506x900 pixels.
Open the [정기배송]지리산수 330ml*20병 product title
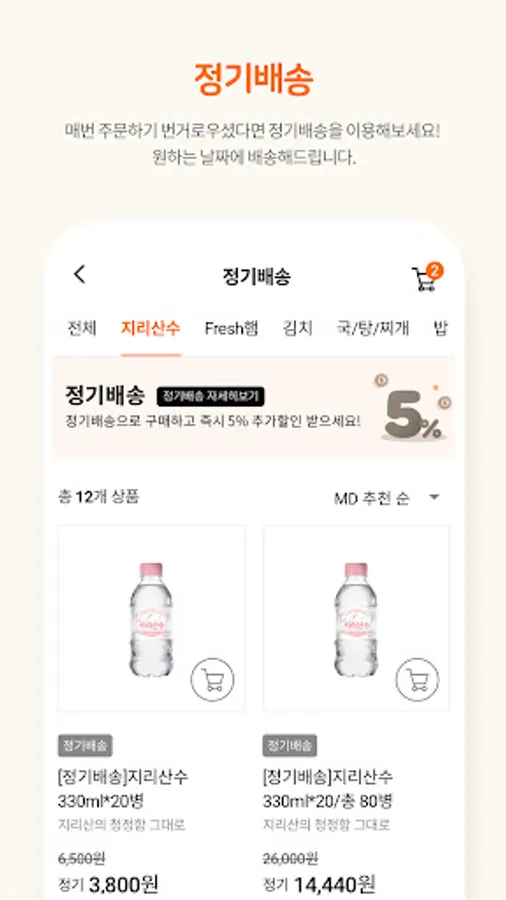pyautogui.click(x=123, y=789)
